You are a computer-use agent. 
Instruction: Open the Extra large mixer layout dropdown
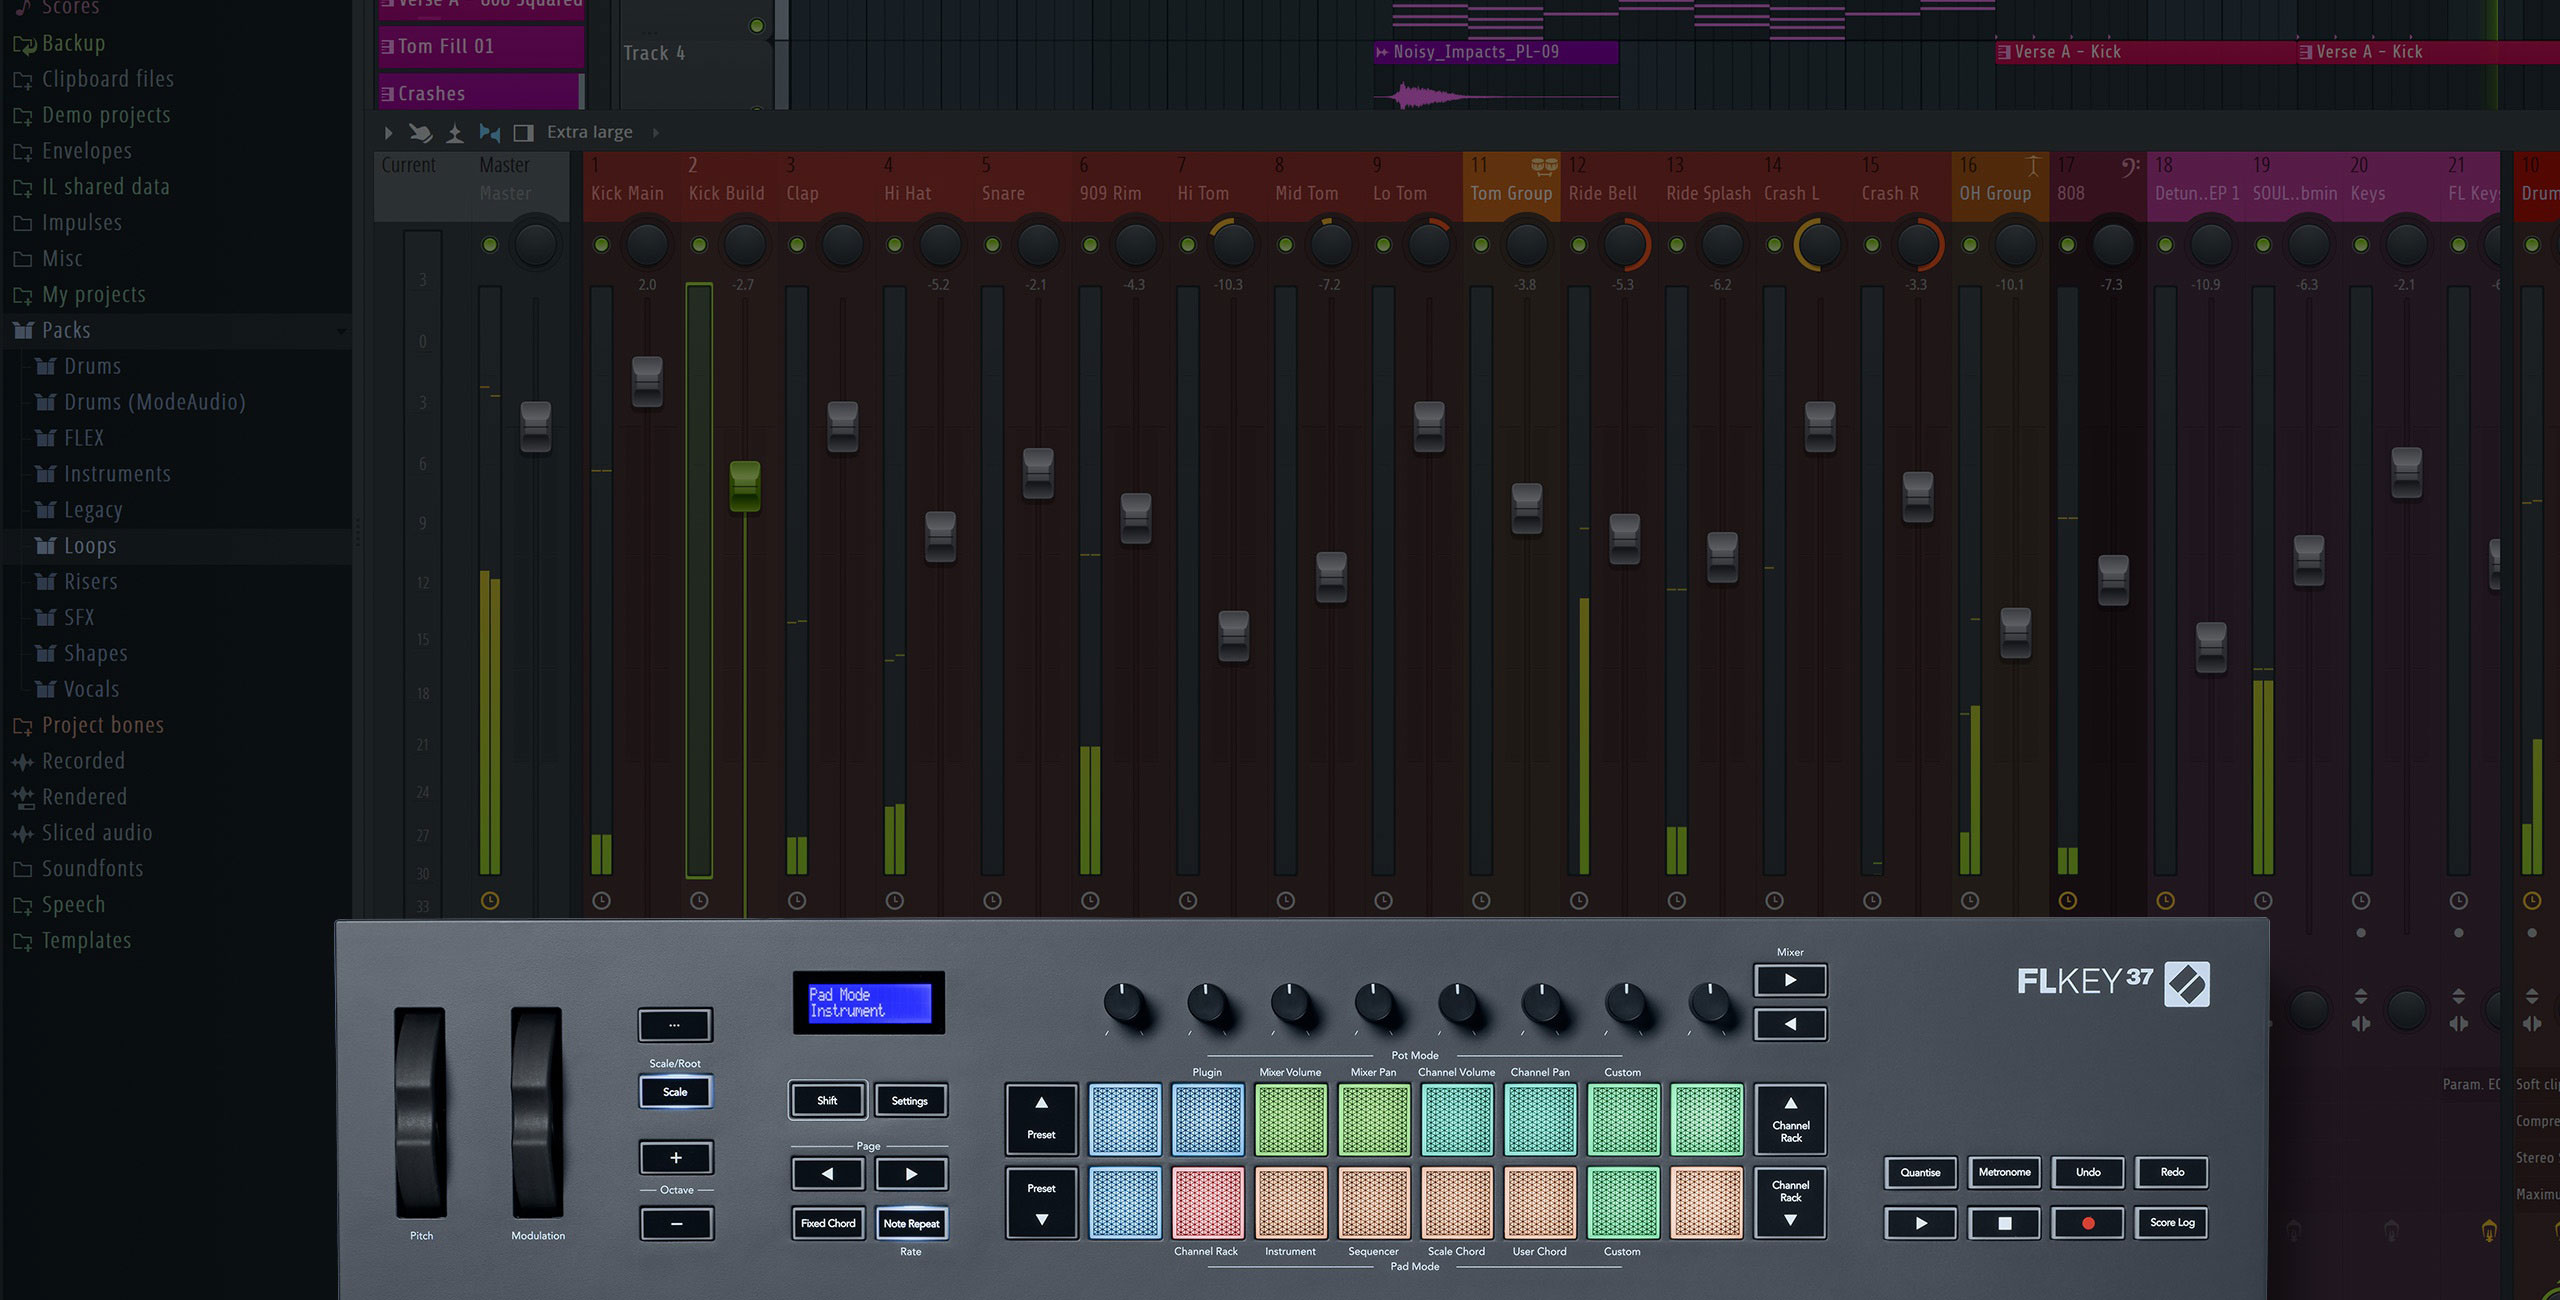point(590,132)
